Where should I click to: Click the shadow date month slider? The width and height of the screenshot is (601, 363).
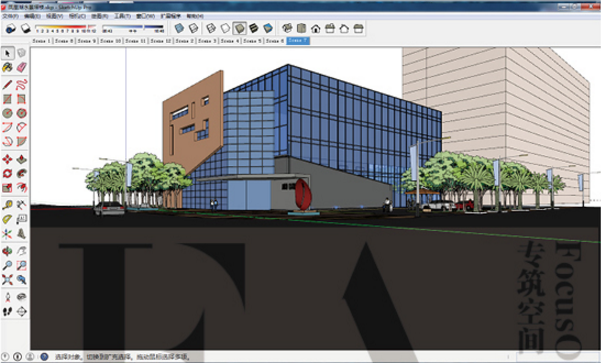(x=66, y=28)
